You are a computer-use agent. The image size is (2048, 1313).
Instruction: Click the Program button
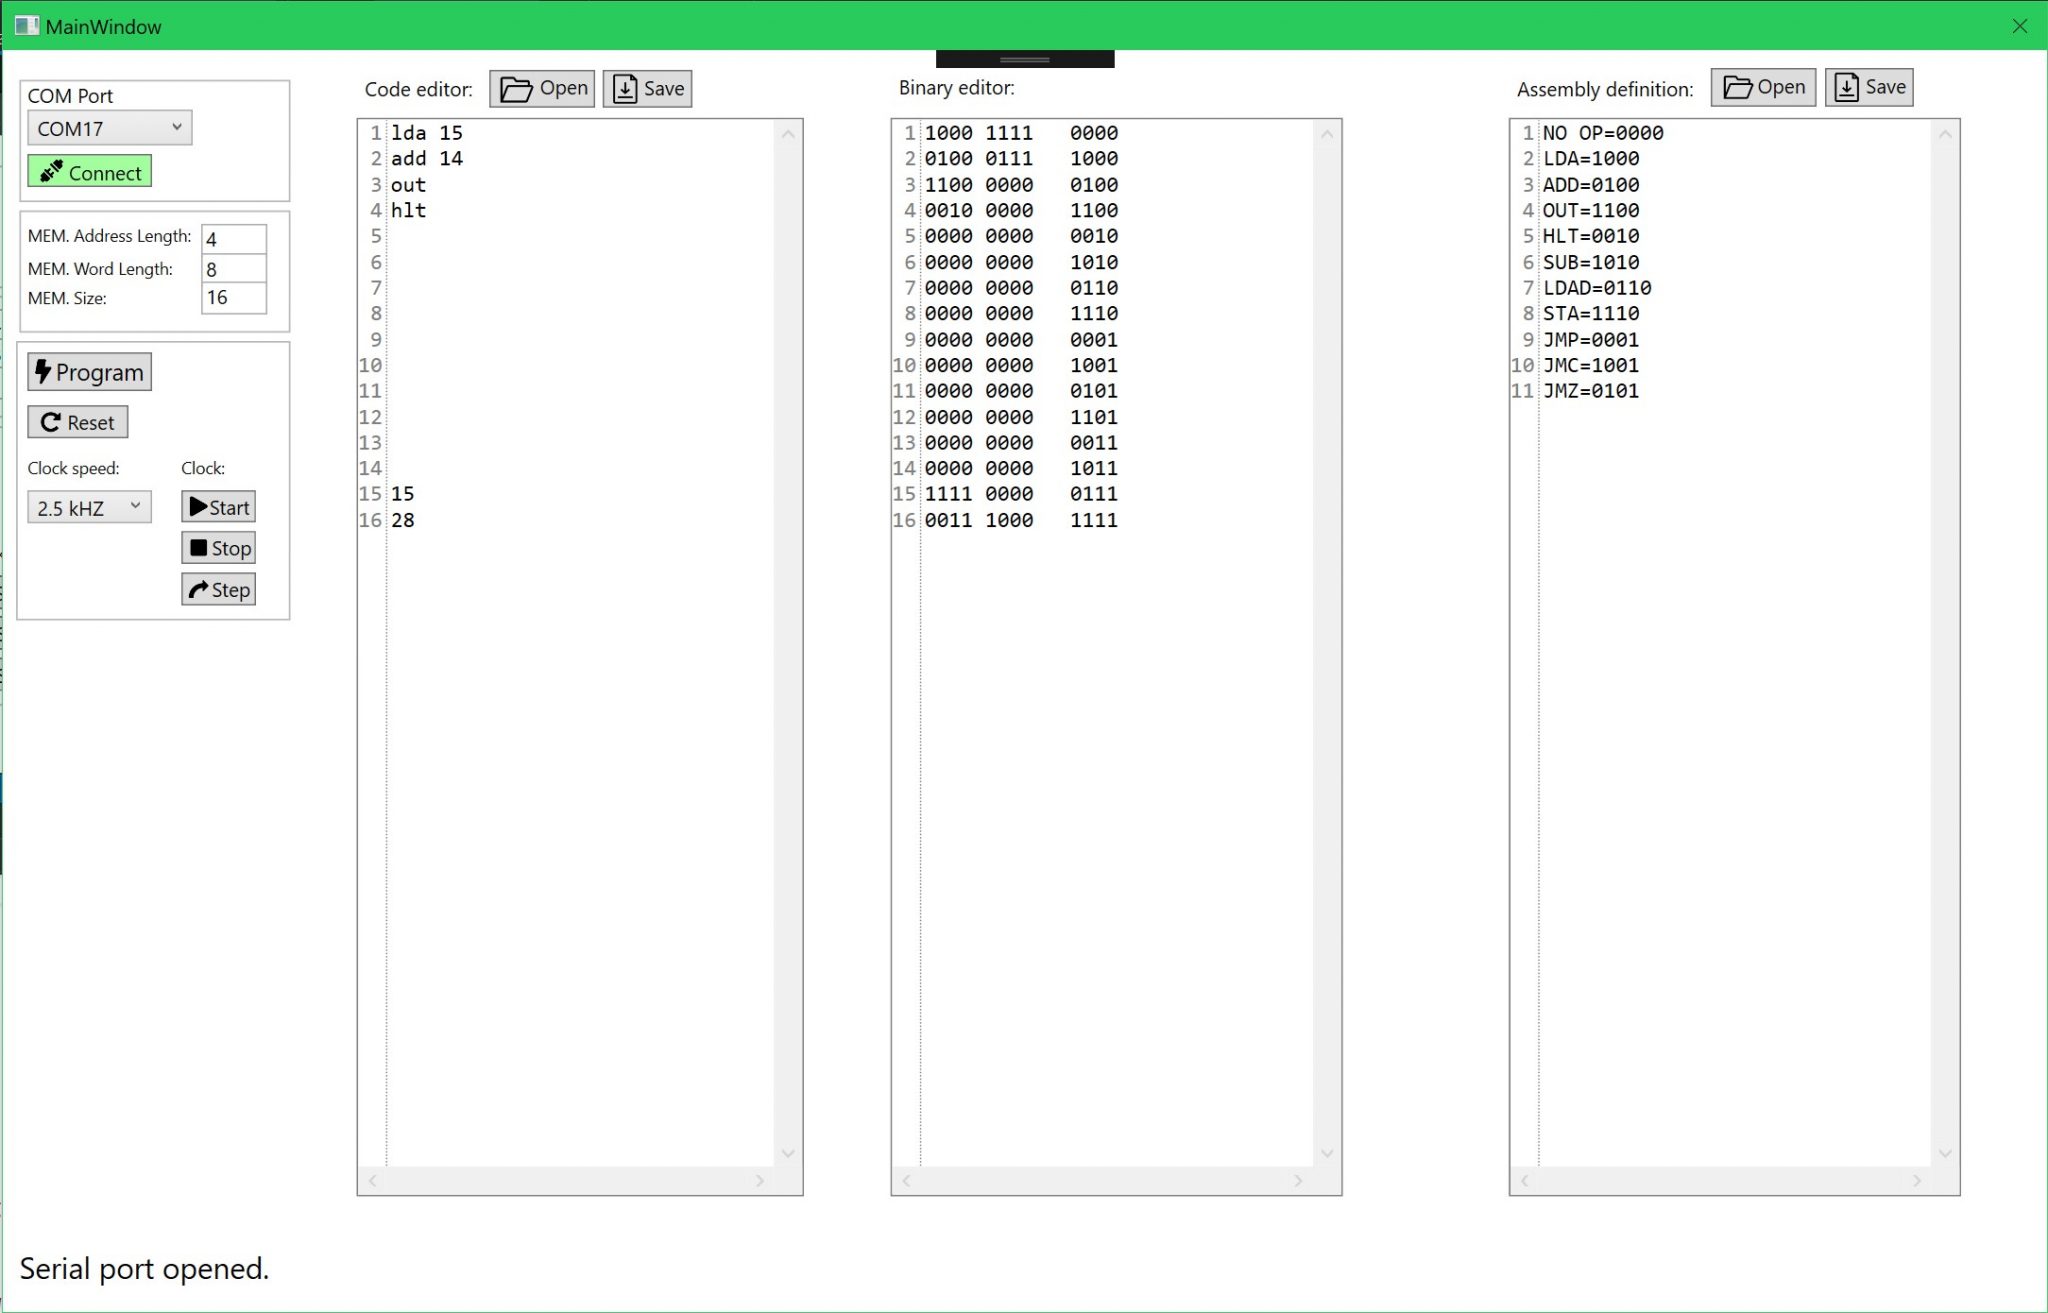pyautogui.click(x=89, y=371)
